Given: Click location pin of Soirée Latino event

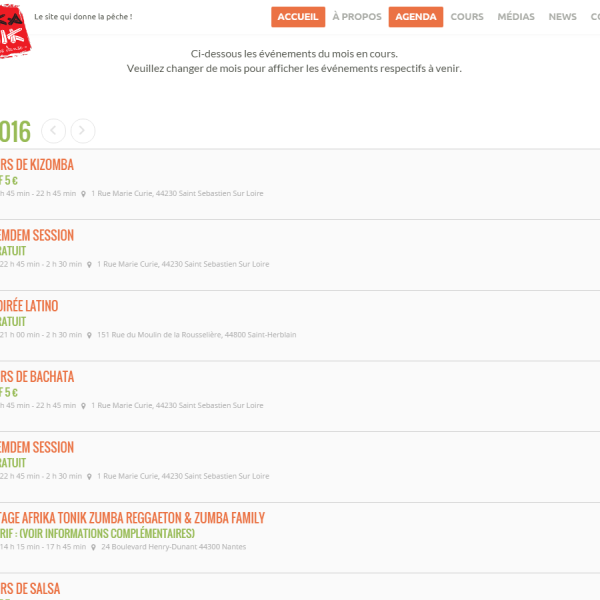Looking at the screenshot, I should [90, 335].
